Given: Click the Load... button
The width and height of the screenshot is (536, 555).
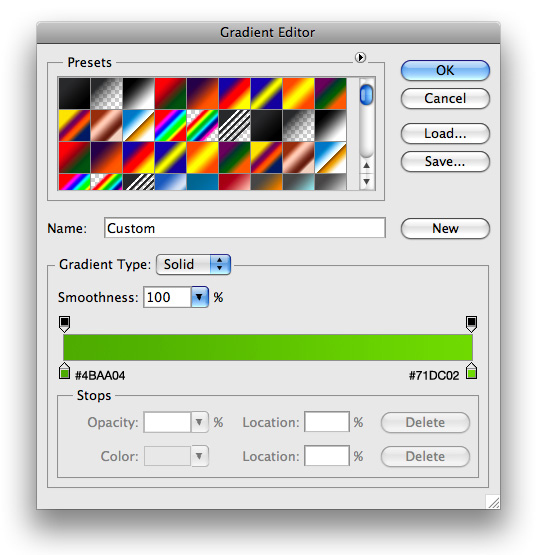Looking at the screenshot, I should tap(445, 133).
